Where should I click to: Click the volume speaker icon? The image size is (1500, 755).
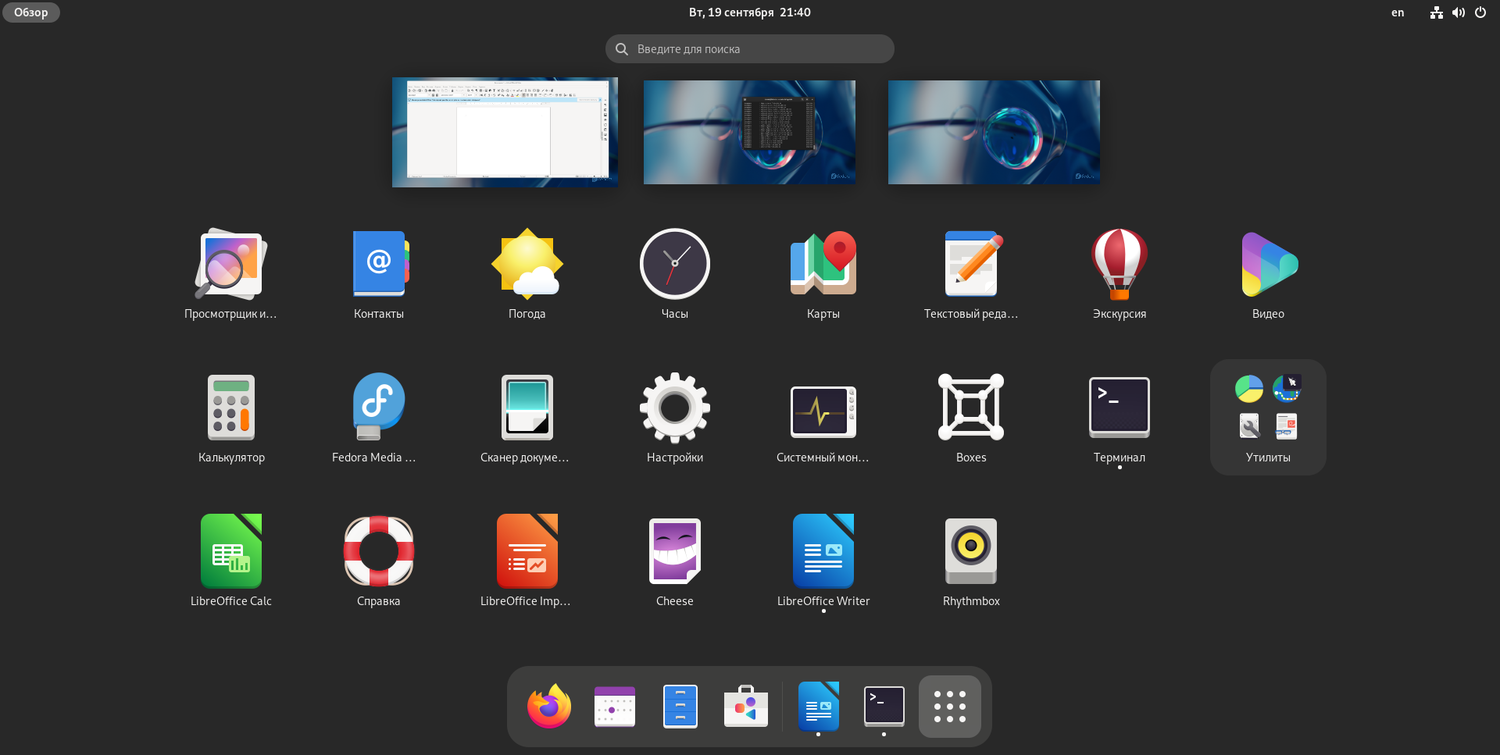tap(1459, 13)
